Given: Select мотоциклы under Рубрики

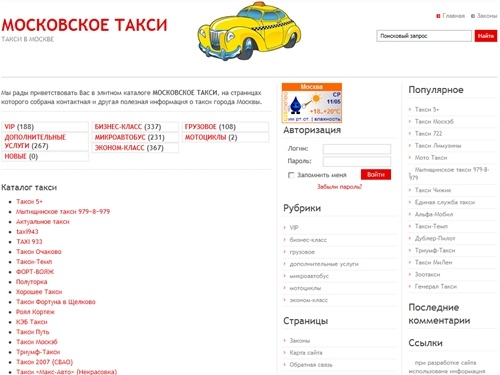Looking at the screenshot, I should [x=305, y=288].
